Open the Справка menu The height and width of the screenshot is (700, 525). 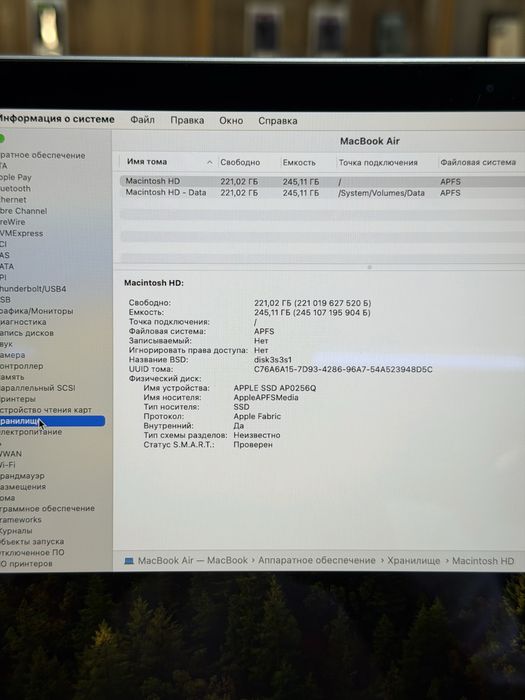pos(278,121)
